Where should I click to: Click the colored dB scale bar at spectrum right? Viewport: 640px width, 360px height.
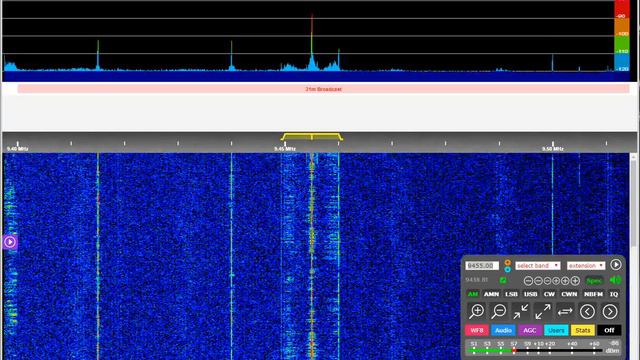[622, 36]
